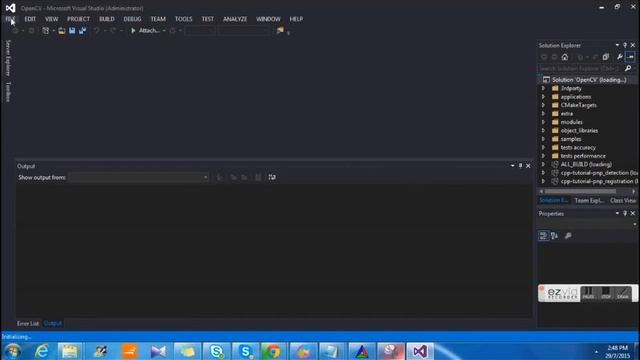Open Google Chrome from the taskbar

tap(273, 351)
